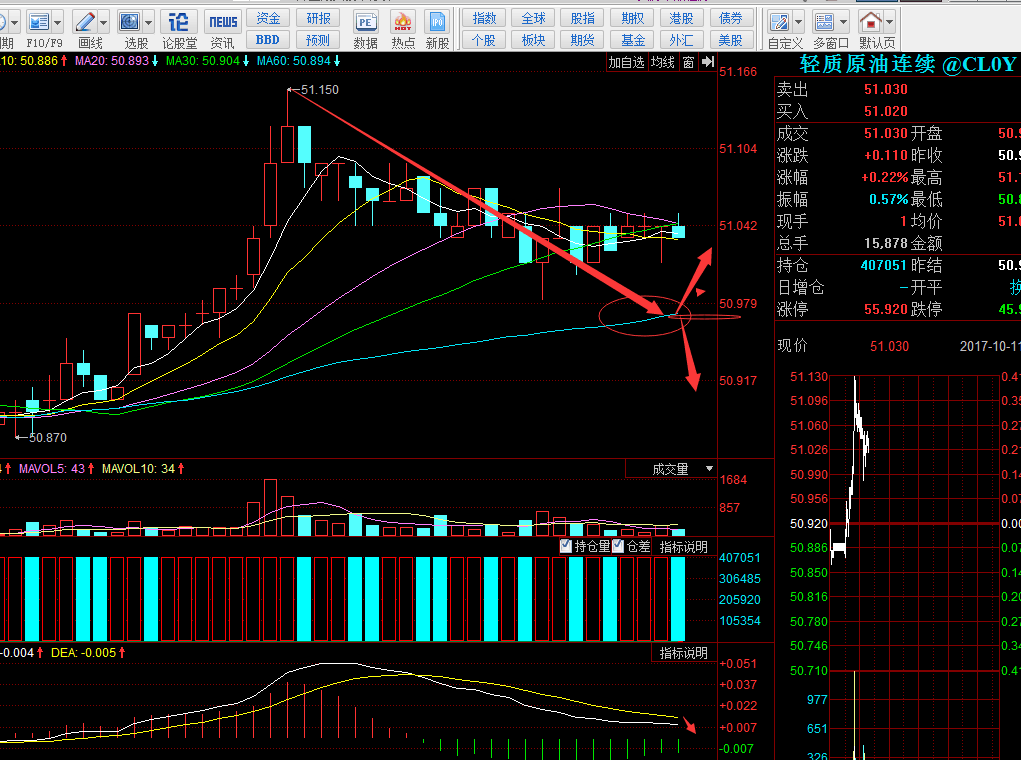The image size is (1021, 760).
Task: Click the collapse arrow next to 窗
Action: tap(706, 62)
